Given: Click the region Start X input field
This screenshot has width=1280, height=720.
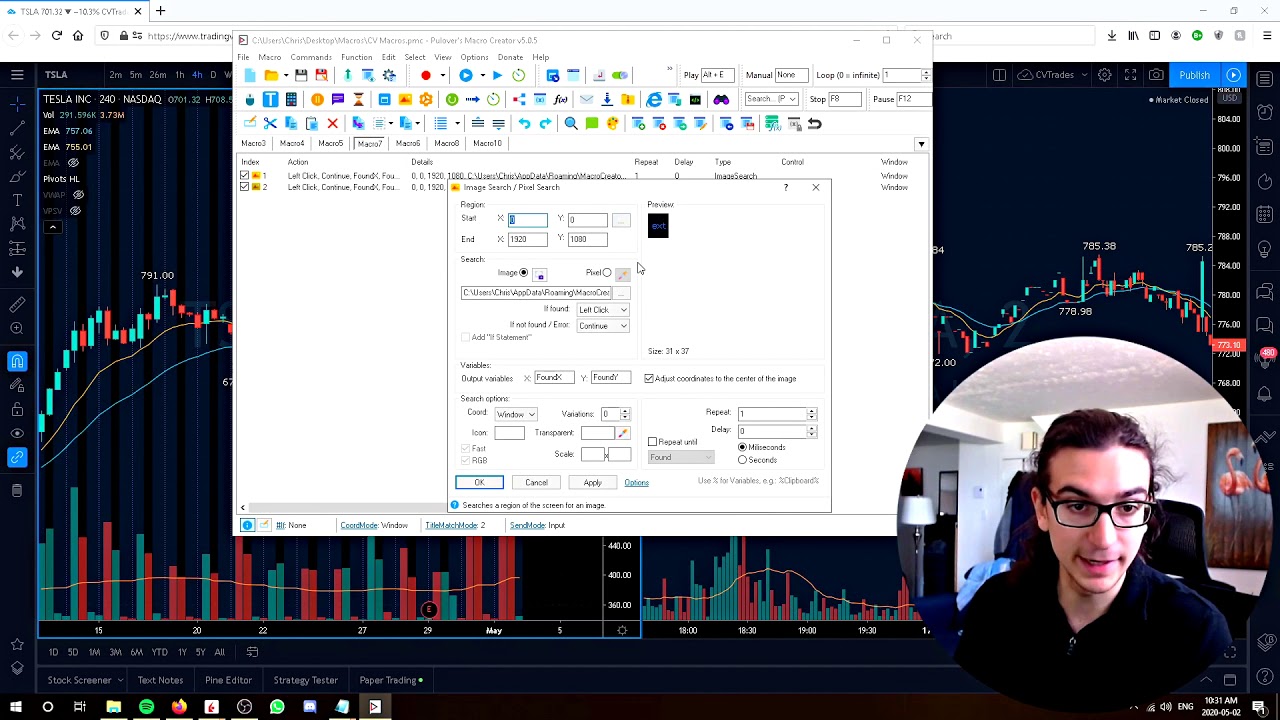Looking at the screenshot, I should pos(528,220).
